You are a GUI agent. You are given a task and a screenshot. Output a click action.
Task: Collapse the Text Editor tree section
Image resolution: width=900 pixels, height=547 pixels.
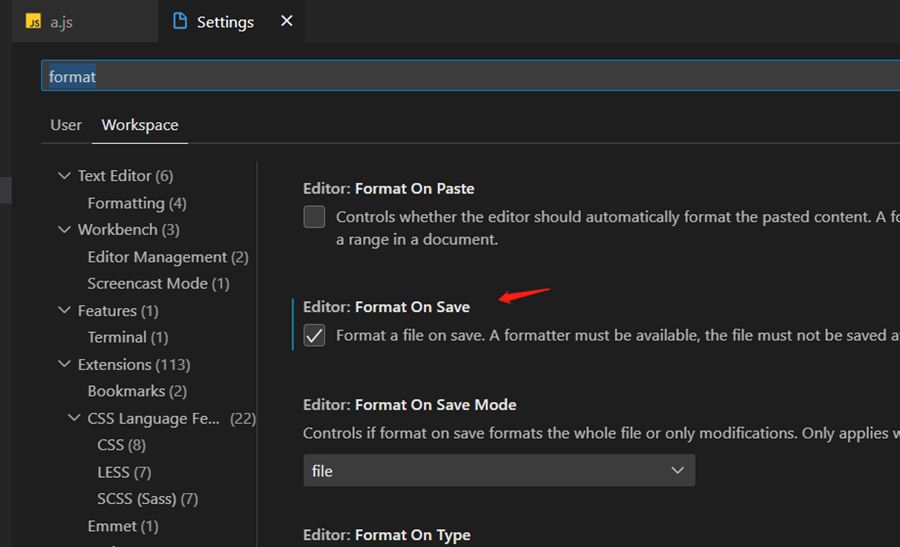tap(65, 176)
